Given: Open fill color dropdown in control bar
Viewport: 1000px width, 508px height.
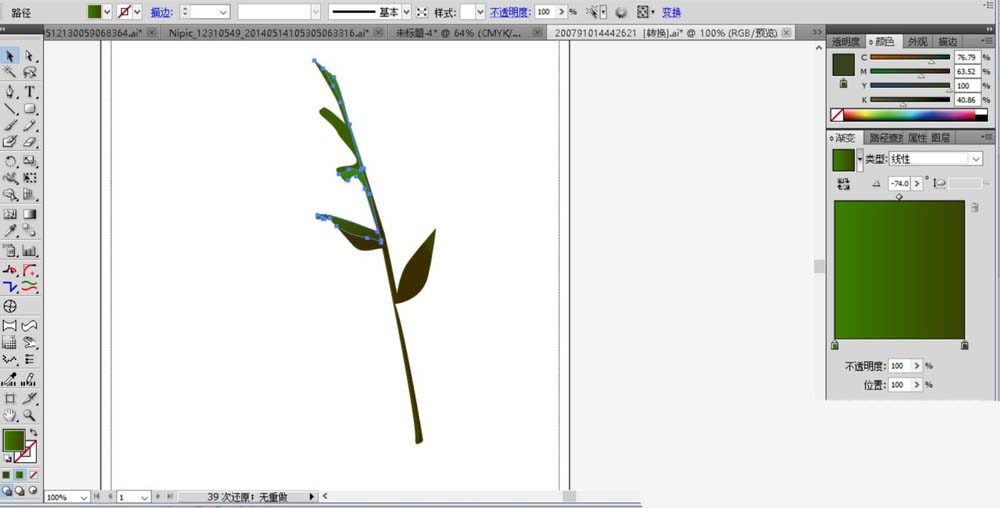Looking at the screenshot, I should [107, 11].
